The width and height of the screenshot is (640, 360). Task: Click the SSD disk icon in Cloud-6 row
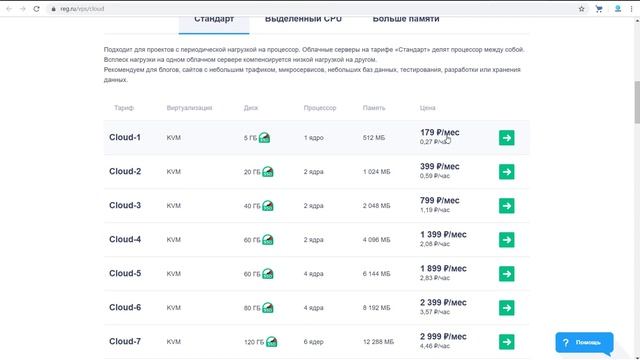point(268,308)
